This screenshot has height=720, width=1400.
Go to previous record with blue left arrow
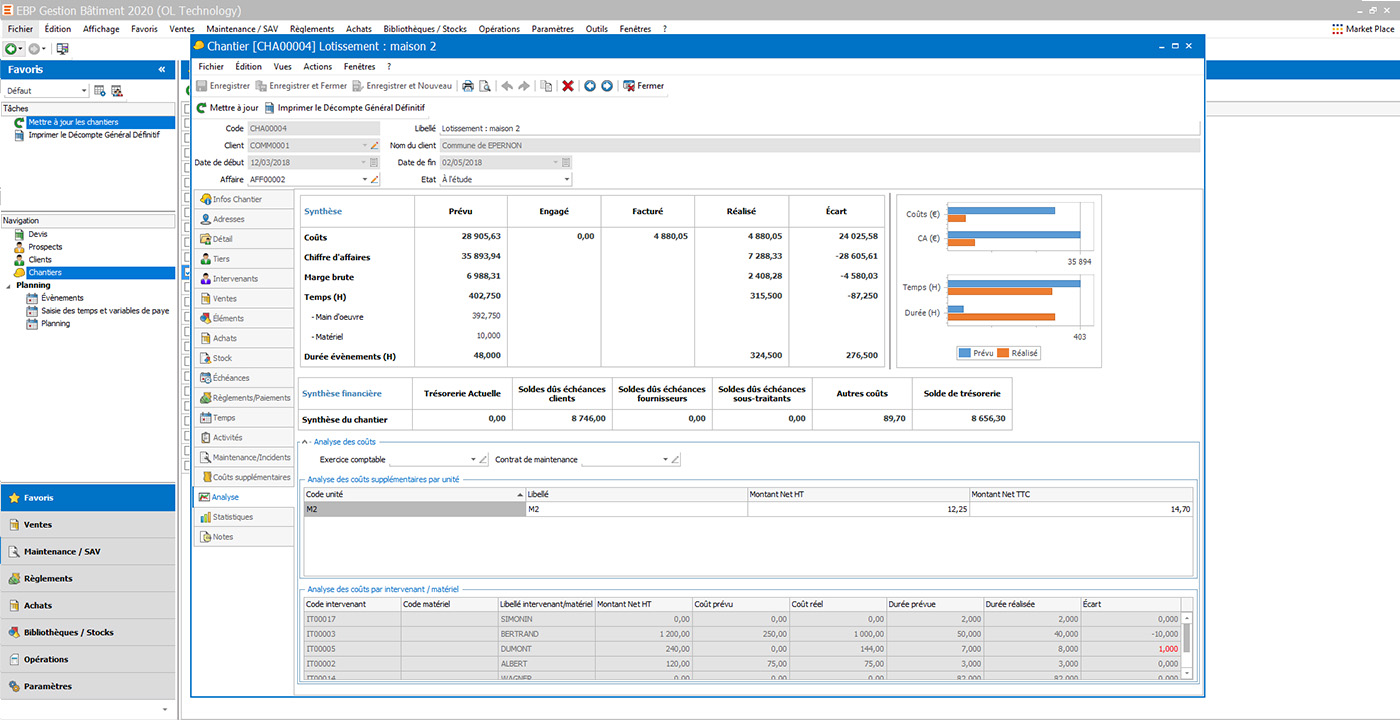pyautogui.click(x=590, y=86)
